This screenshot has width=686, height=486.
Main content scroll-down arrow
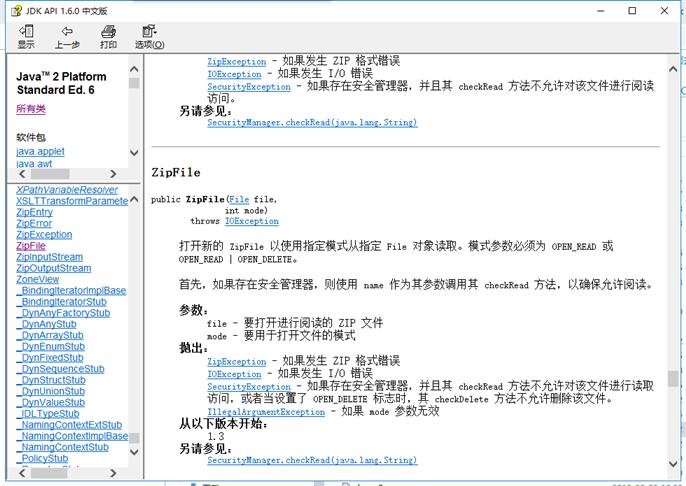pyautogui.click(x=673, y=464)
